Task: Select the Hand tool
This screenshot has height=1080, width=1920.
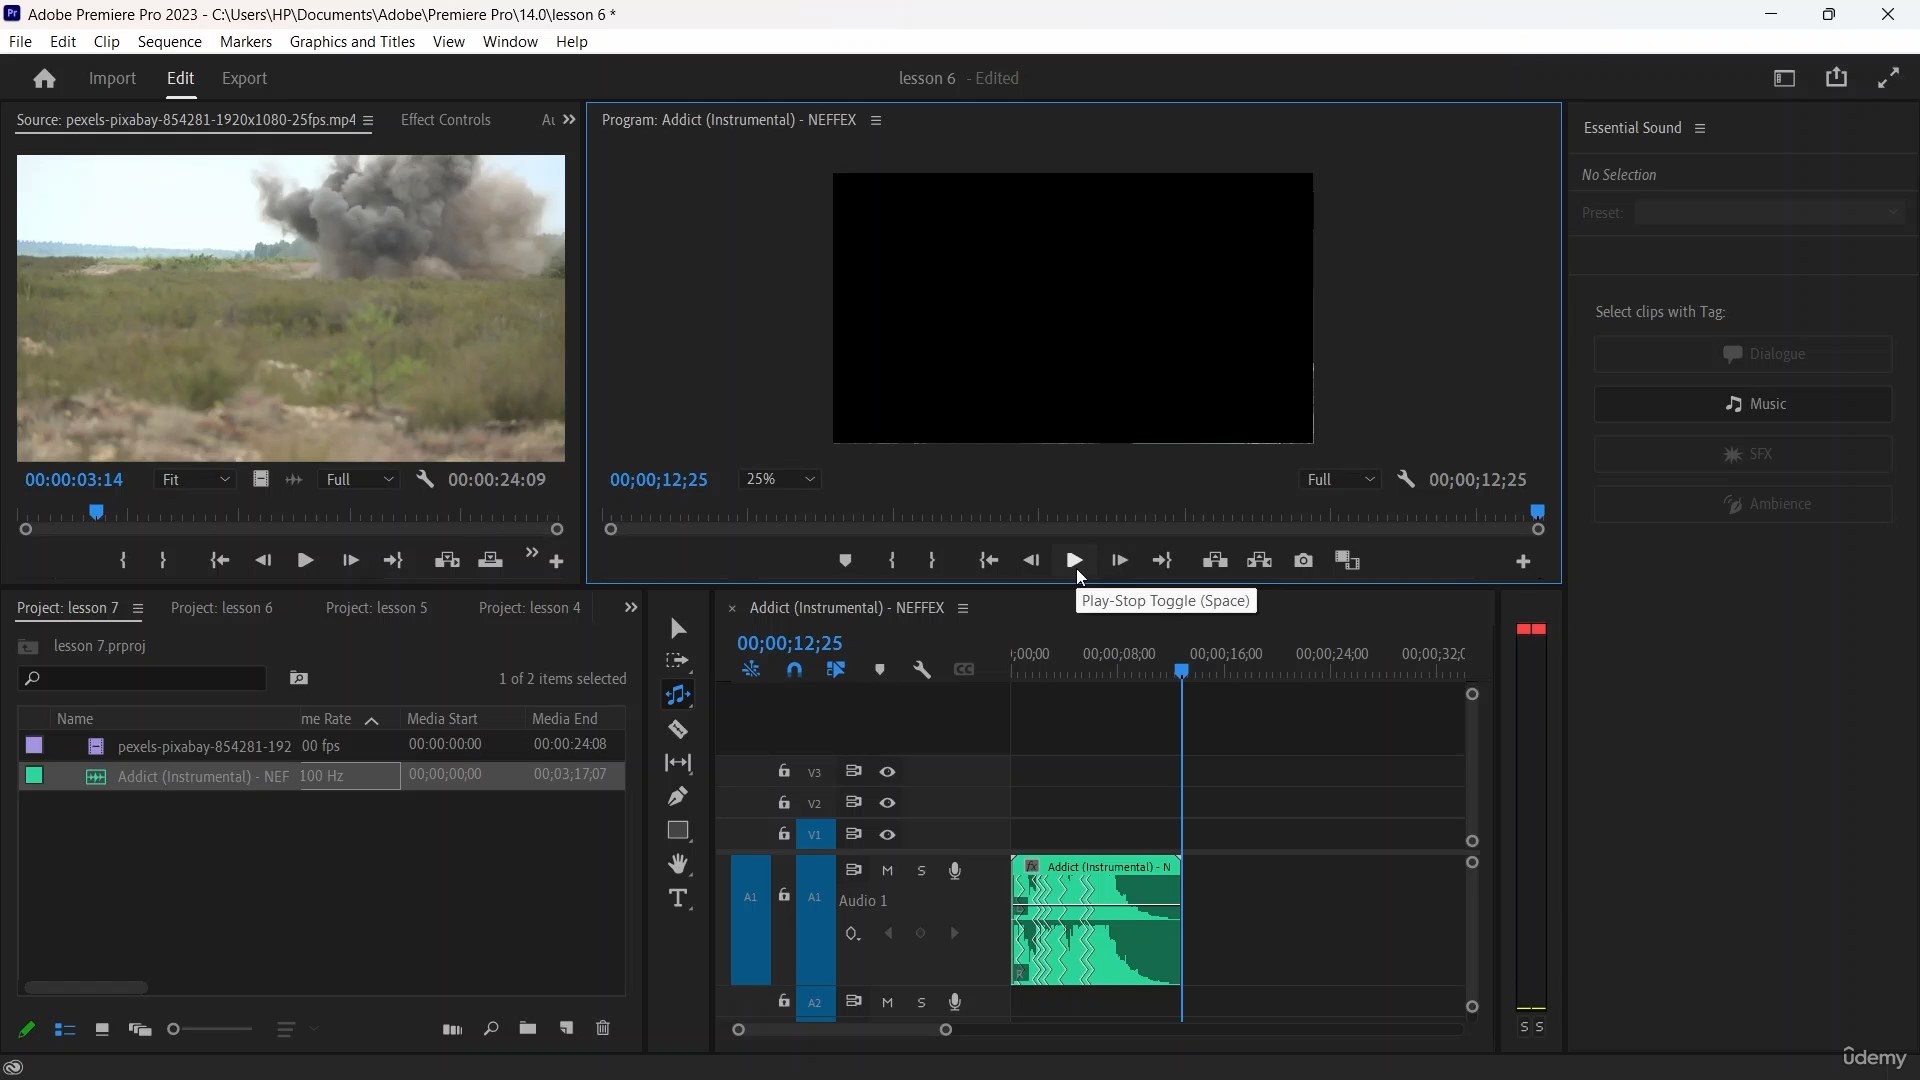Action: [678, 864]
